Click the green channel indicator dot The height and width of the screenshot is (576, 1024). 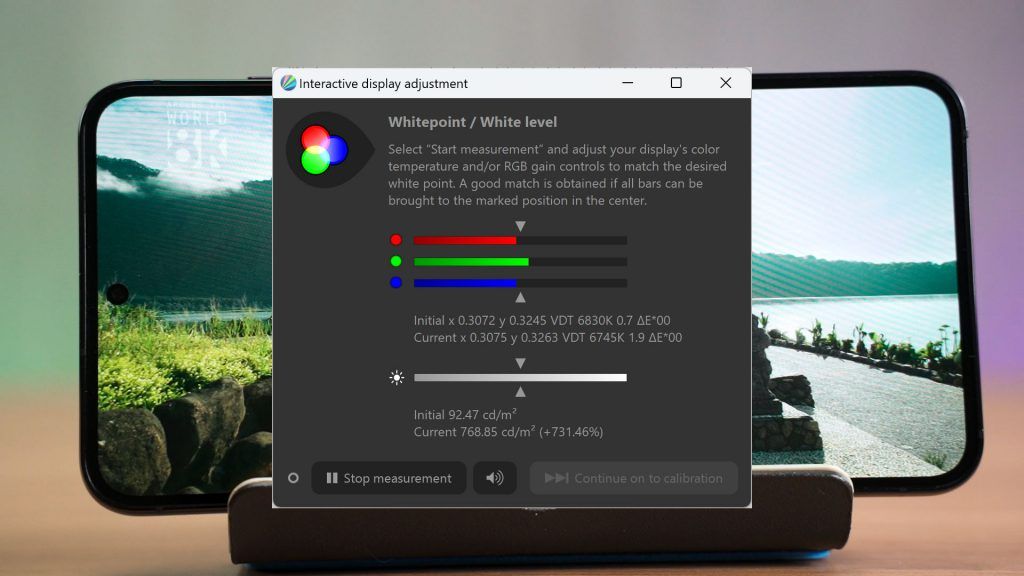[396, 261]
